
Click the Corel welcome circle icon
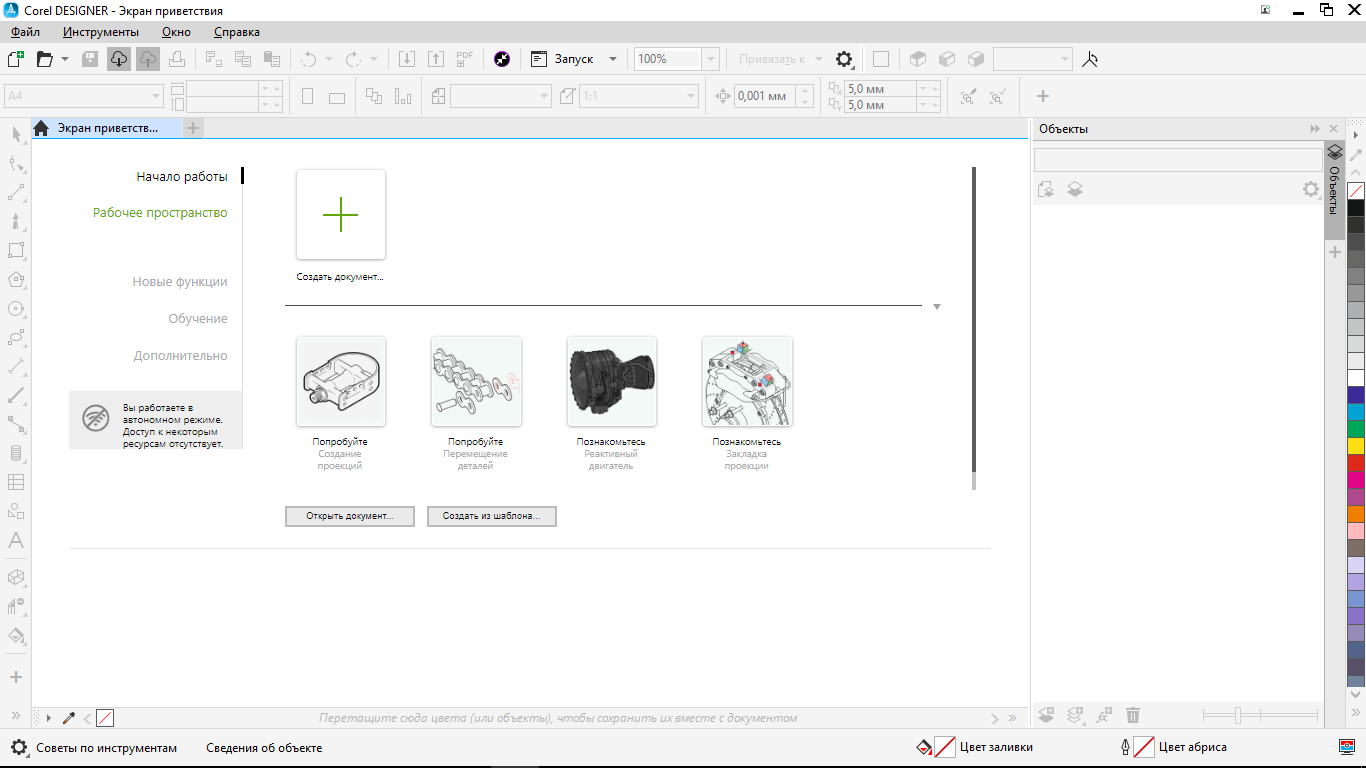[502, 59]
